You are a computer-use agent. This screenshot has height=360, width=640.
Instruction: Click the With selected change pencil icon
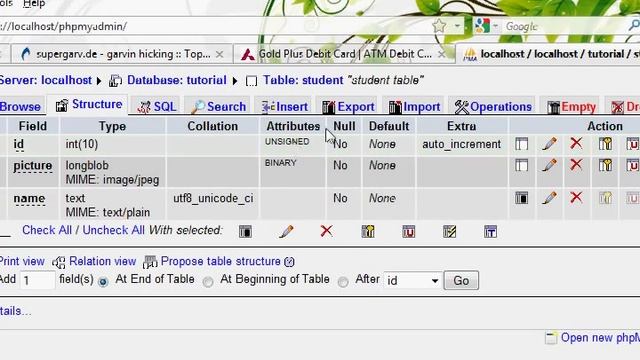[x=286, y=231]
